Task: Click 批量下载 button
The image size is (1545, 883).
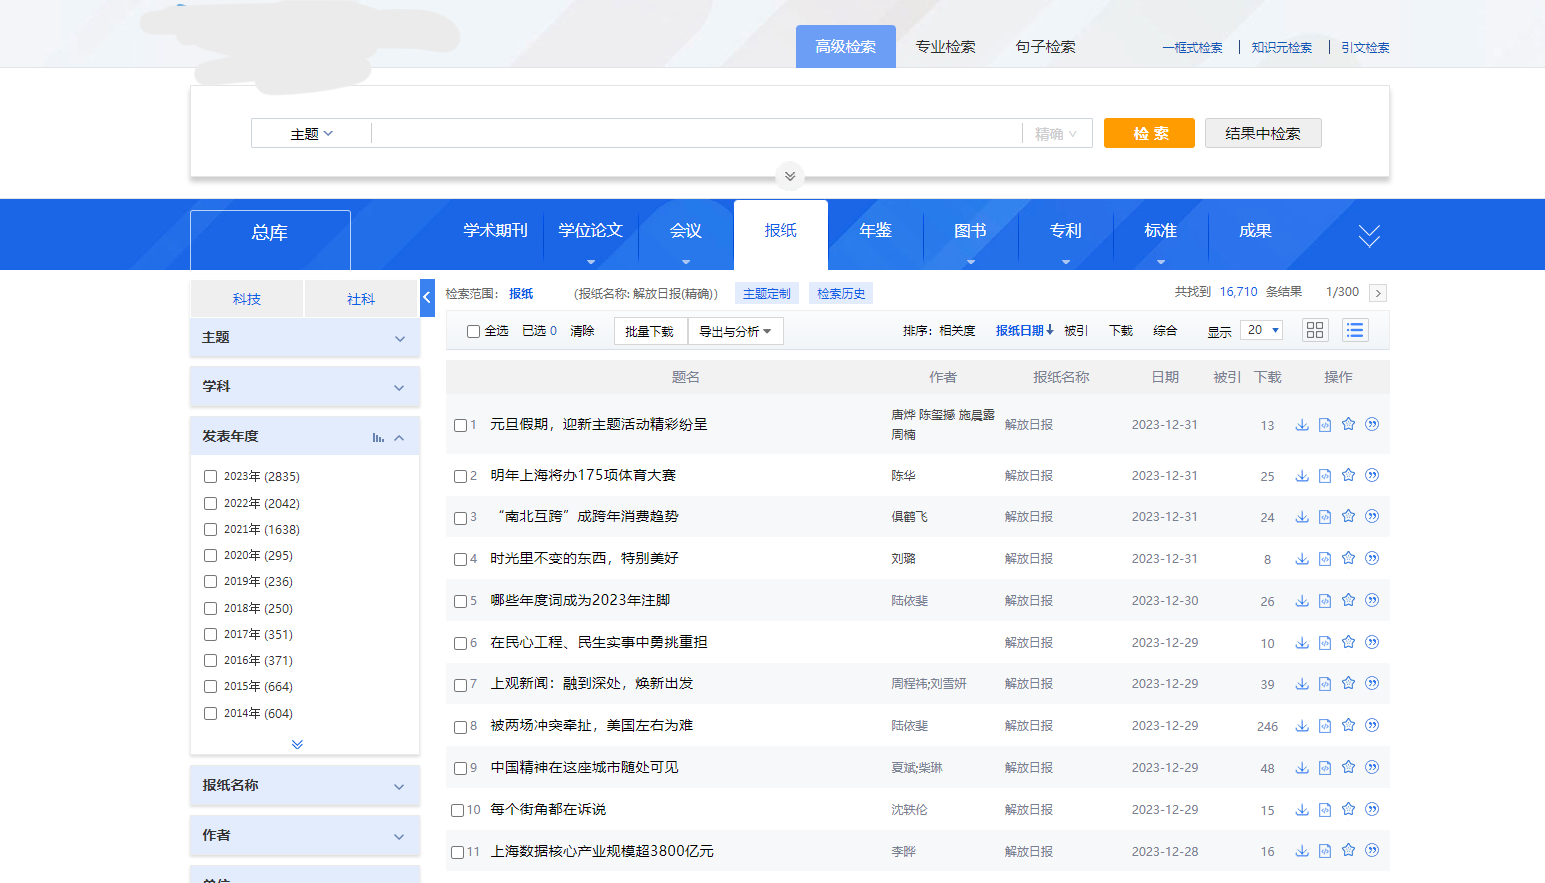Action: tap(650, 331)
